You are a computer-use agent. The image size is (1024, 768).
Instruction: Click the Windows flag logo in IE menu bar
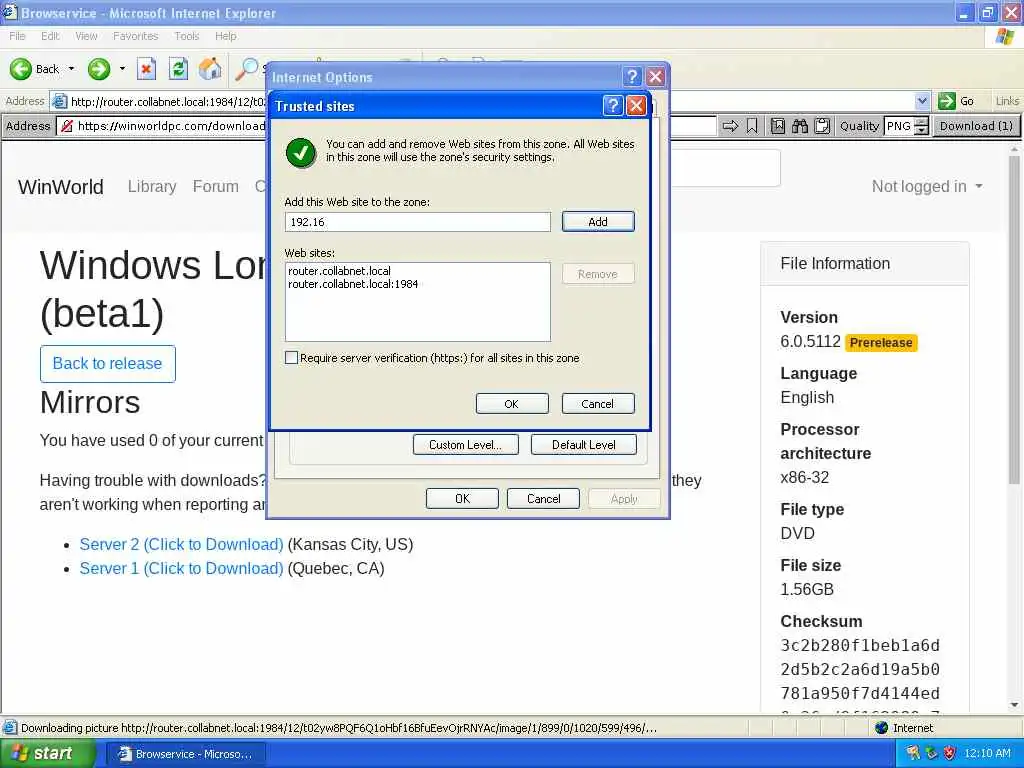point(1005,37)
